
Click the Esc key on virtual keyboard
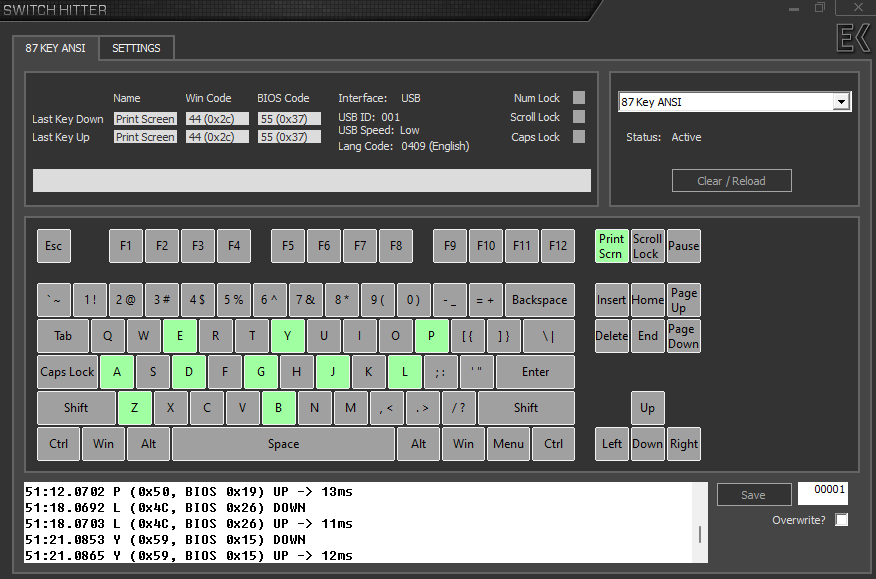54,246
